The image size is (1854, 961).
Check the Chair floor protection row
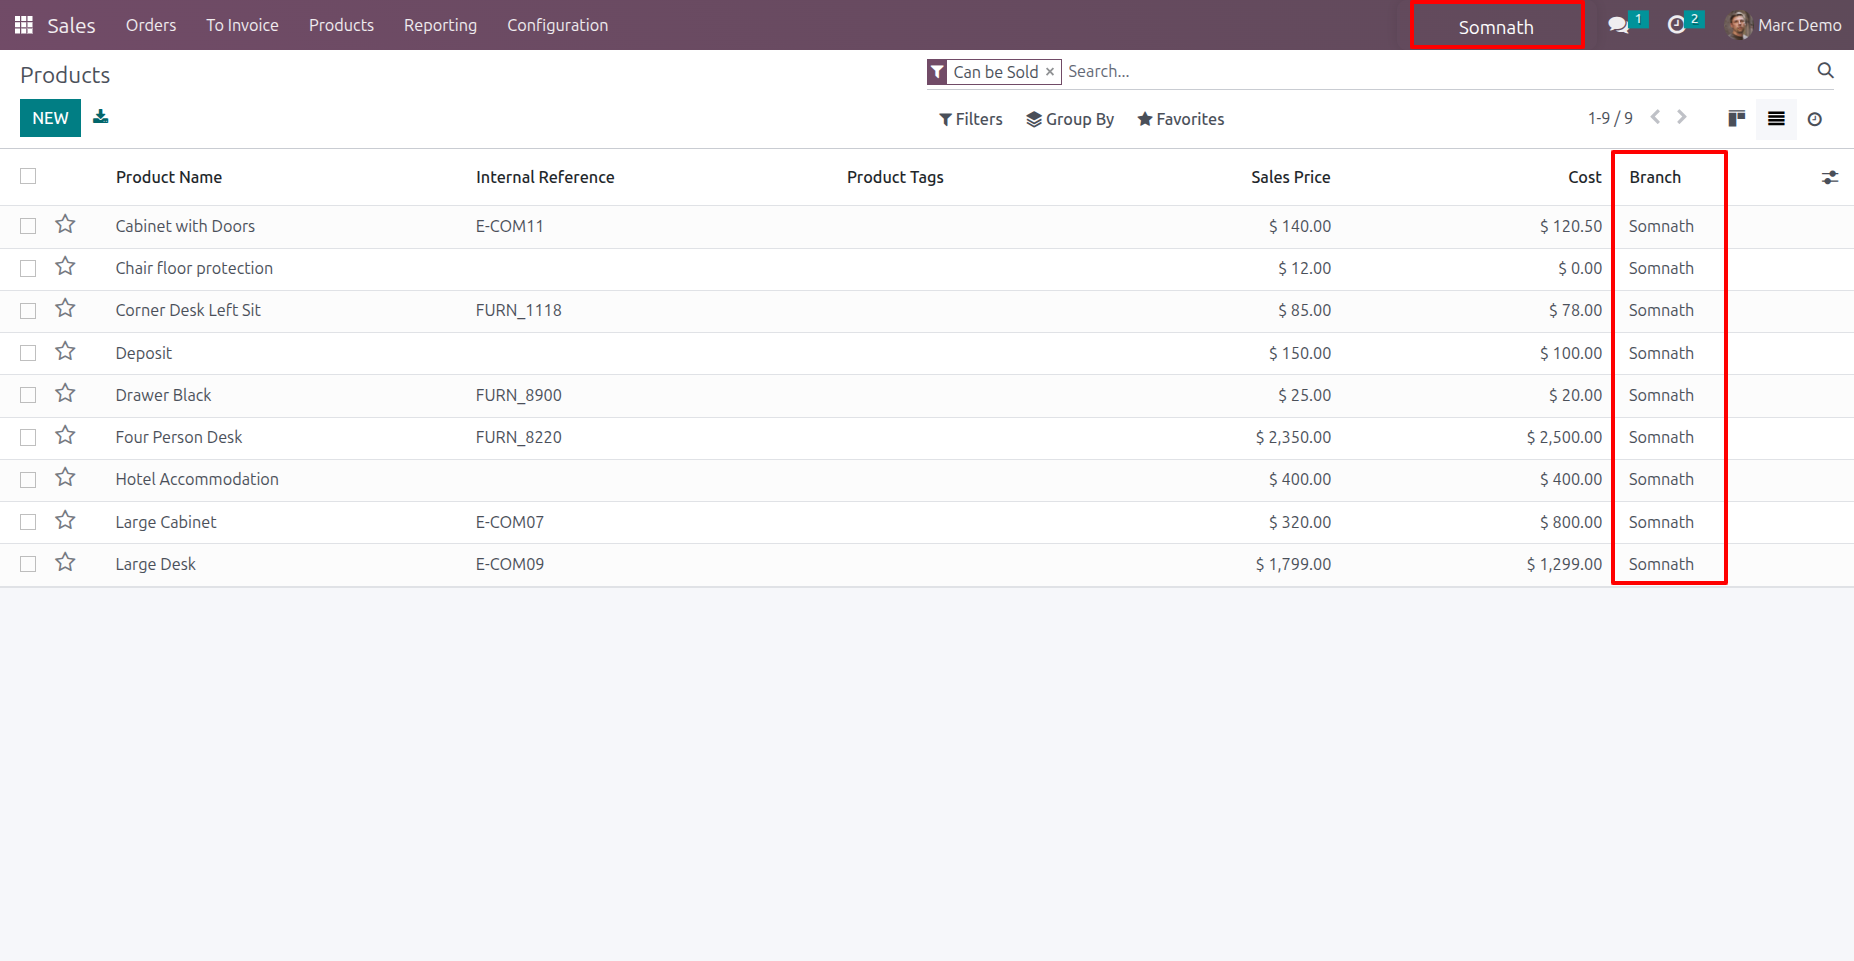28,268
